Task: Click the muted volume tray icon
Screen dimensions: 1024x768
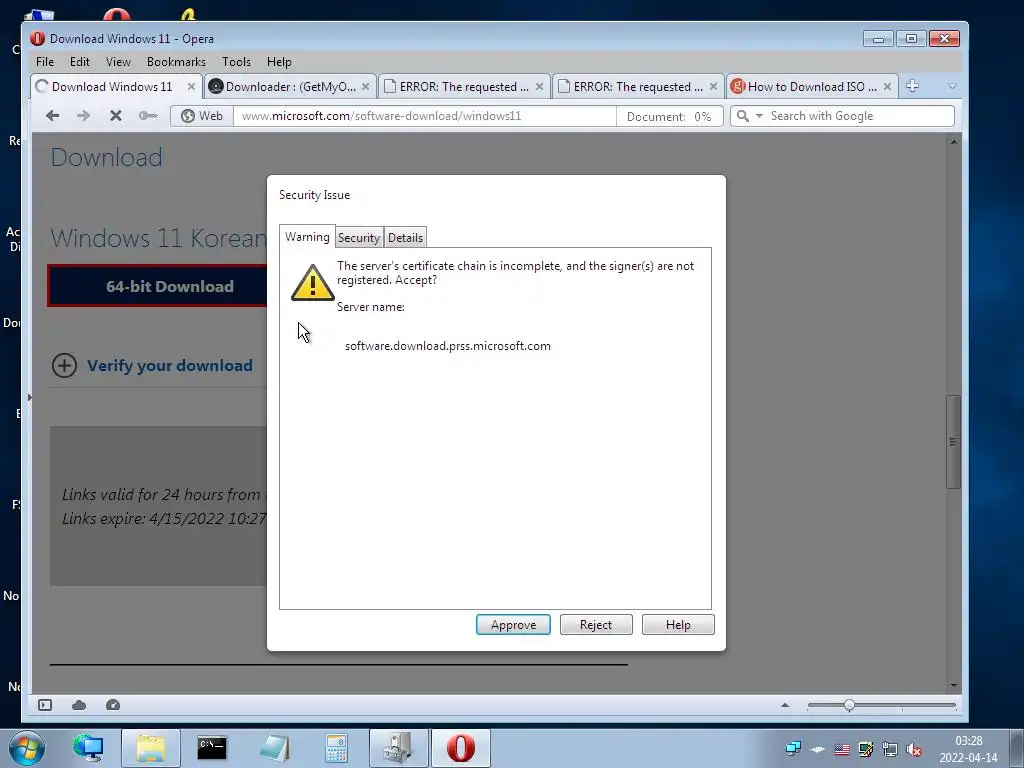Action: (x=914, y=749)
